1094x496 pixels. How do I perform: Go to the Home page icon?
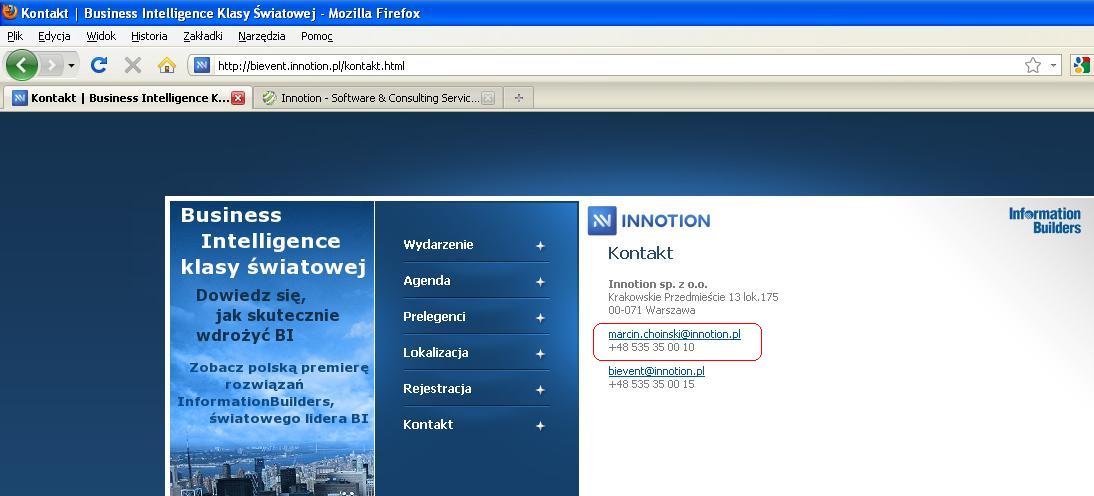[x=167, y=66]
